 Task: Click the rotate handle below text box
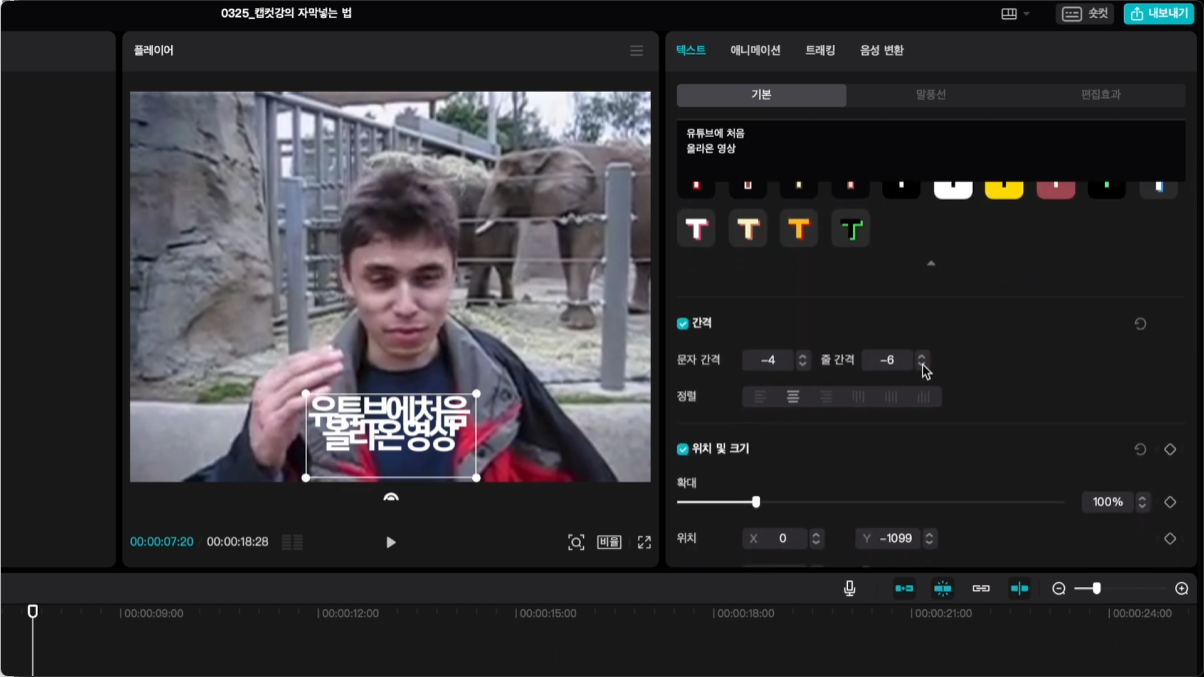[x=391, y=496]
